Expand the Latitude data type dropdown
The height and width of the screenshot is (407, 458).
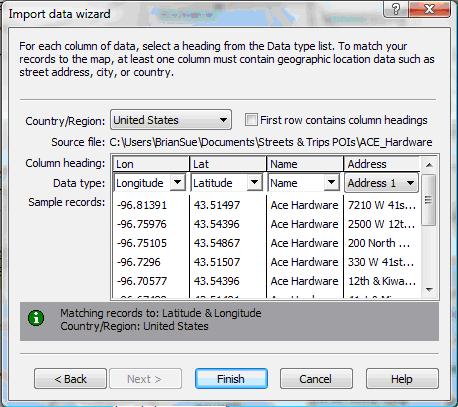point(254,183)
